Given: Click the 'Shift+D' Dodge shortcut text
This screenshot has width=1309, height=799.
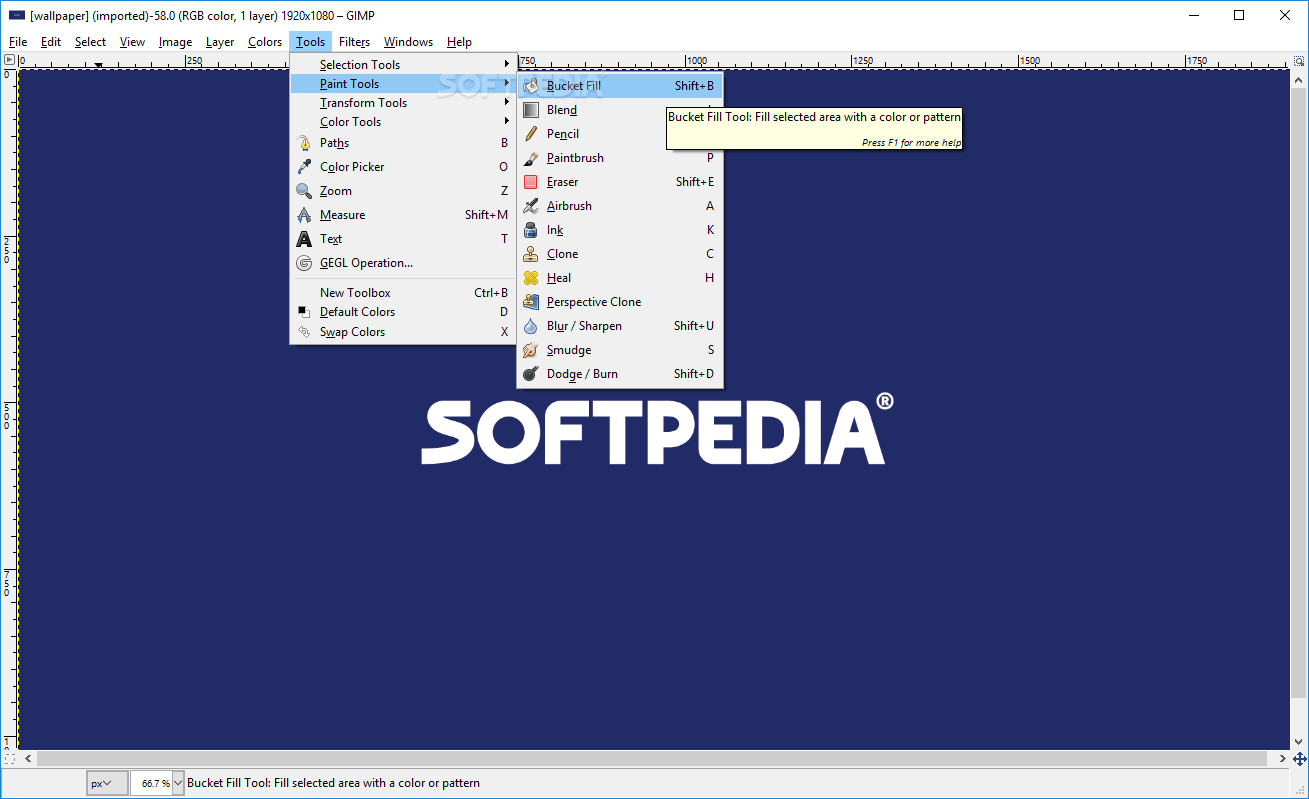Looking at the screenshot, I should pyautogui.click(x=694, y=374).
